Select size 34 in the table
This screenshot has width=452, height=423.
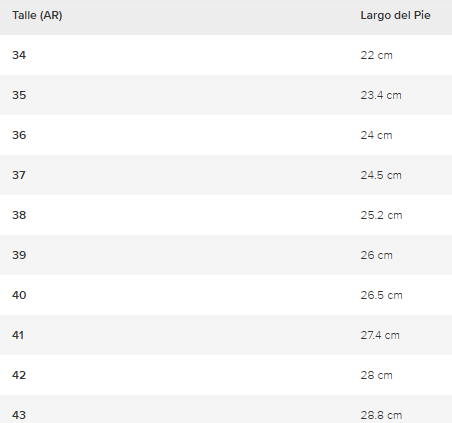(19, 55)
